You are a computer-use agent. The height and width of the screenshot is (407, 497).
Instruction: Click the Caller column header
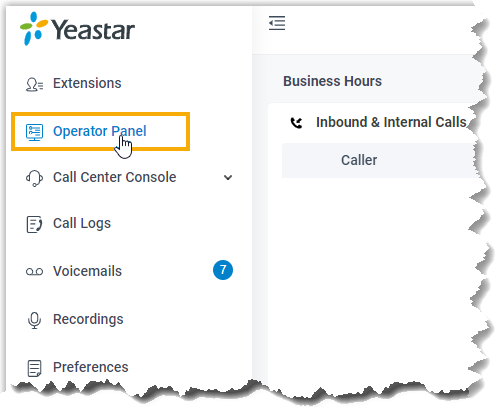[x=359, y=160]
